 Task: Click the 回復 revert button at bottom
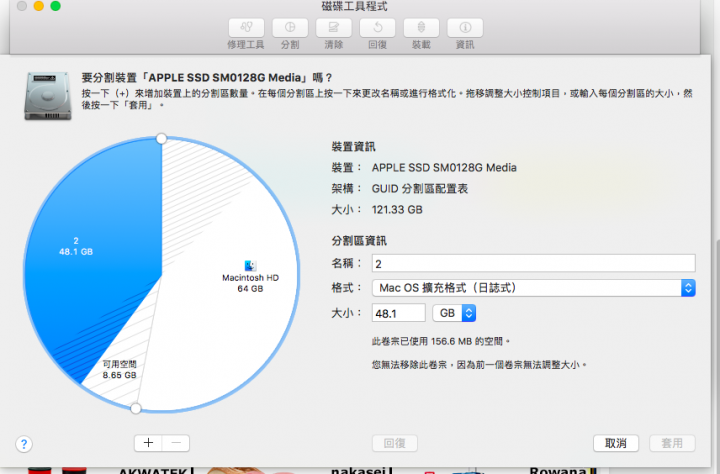pyautogui.click(x=394, y=443)
